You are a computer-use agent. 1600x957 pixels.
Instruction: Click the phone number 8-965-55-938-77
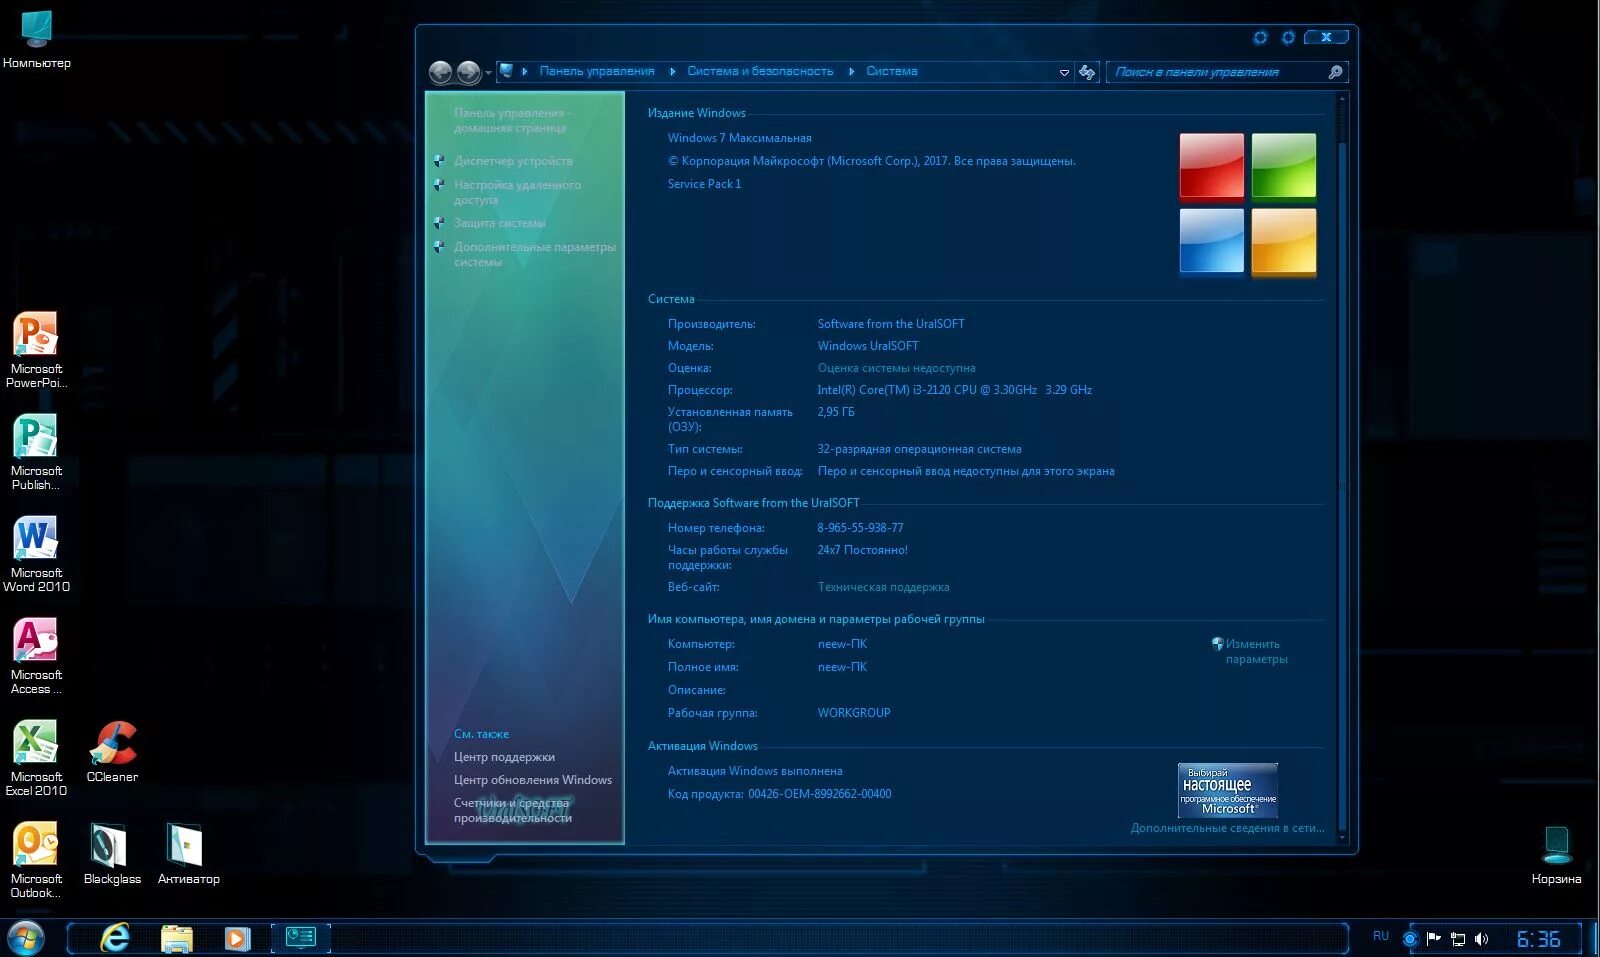pyautogui.click(x=860, y=528)
